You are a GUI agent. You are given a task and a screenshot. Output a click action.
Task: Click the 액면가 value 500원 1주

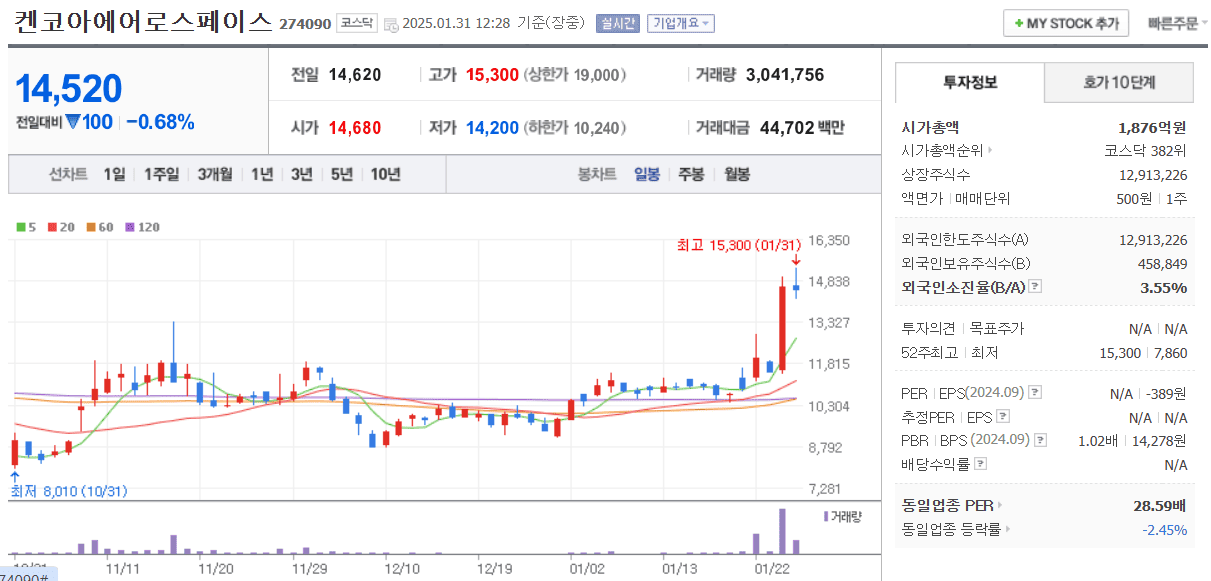[x=1152, y=199]
